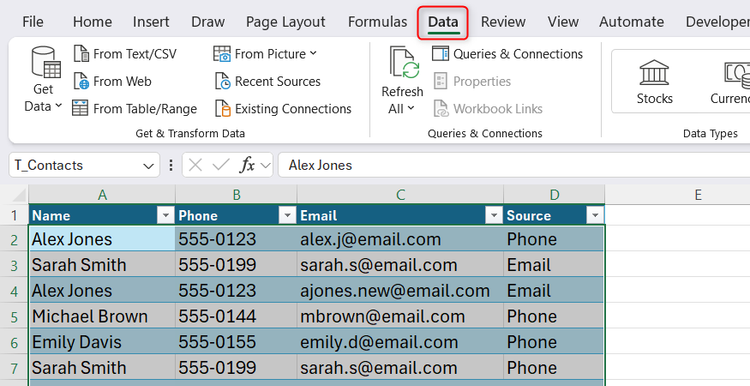Click the greyed Properties button
Image resolution: width=750 pixels, height=386 pixels.
click(472, 81)
